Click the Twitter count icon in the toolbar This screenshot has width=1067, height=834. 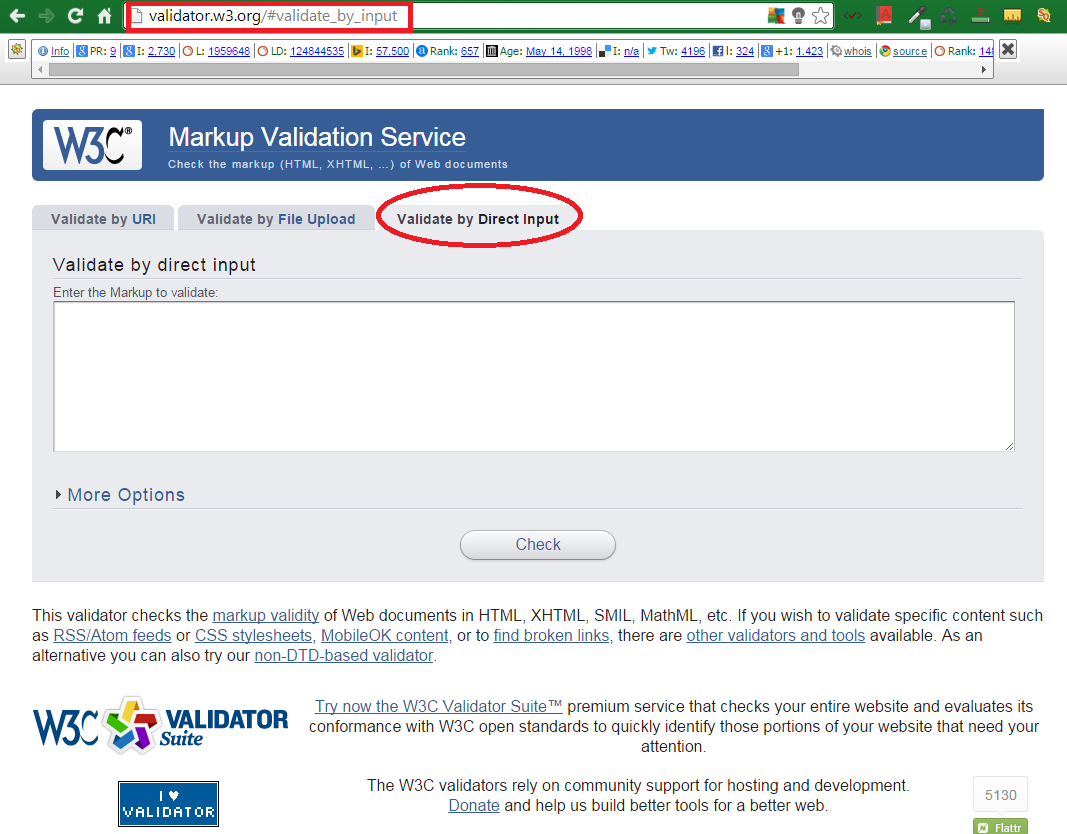[x=650, y=50]
